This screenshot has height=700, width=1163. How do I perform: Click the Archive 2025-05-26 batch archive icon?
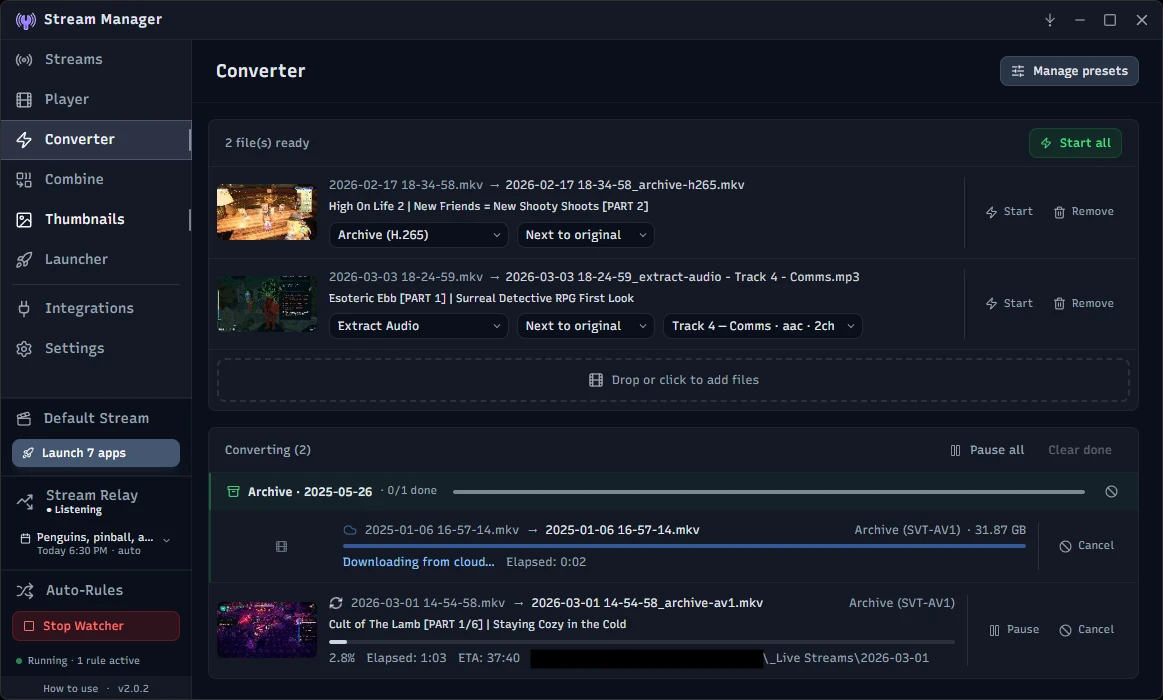tap(233, 492)
